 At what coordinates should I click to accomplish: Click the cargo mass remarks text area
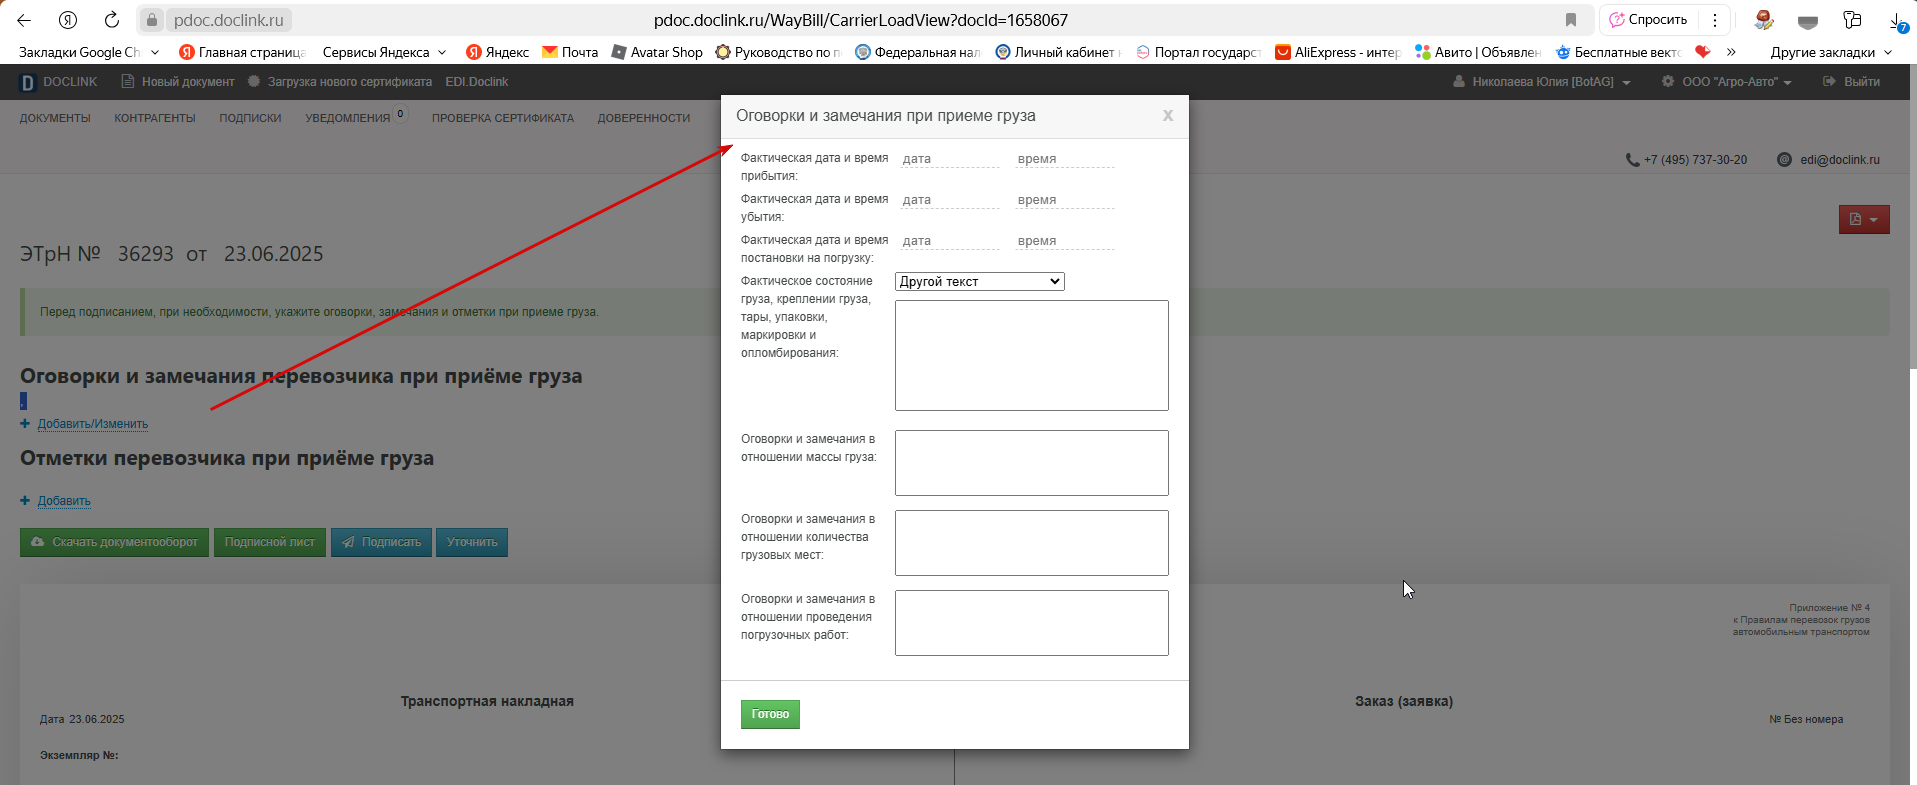point(1031,463)
